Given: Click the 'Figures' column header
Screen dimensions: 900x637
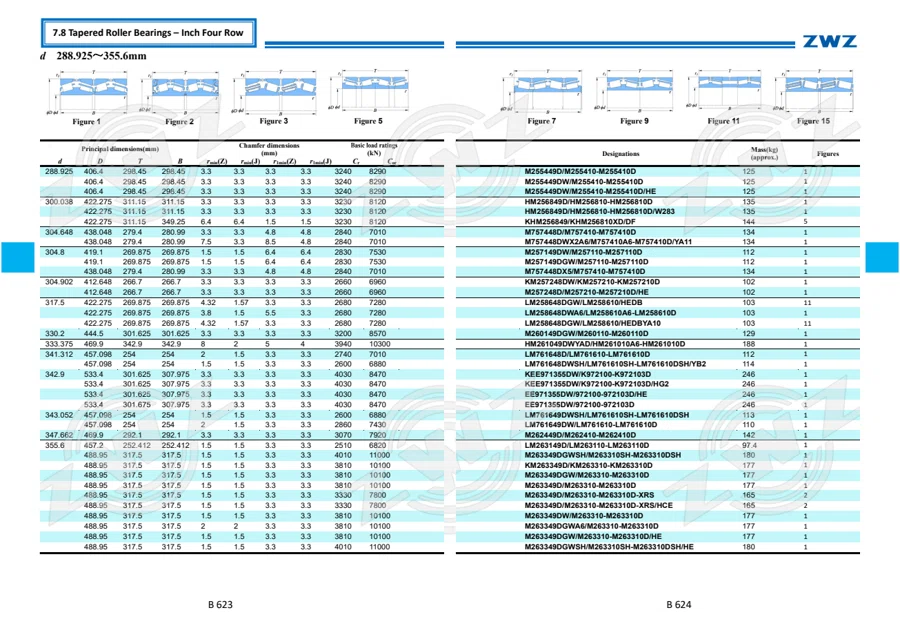Looking at the screenshot, I should [828, 154].
